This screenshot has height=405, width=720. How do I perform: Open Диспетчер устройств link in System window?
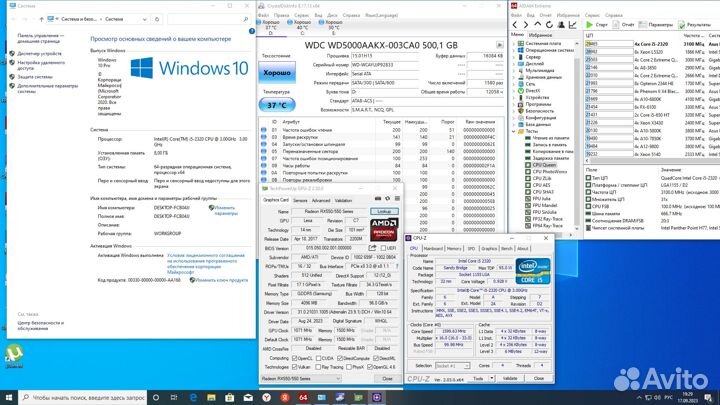click(39, 54)
